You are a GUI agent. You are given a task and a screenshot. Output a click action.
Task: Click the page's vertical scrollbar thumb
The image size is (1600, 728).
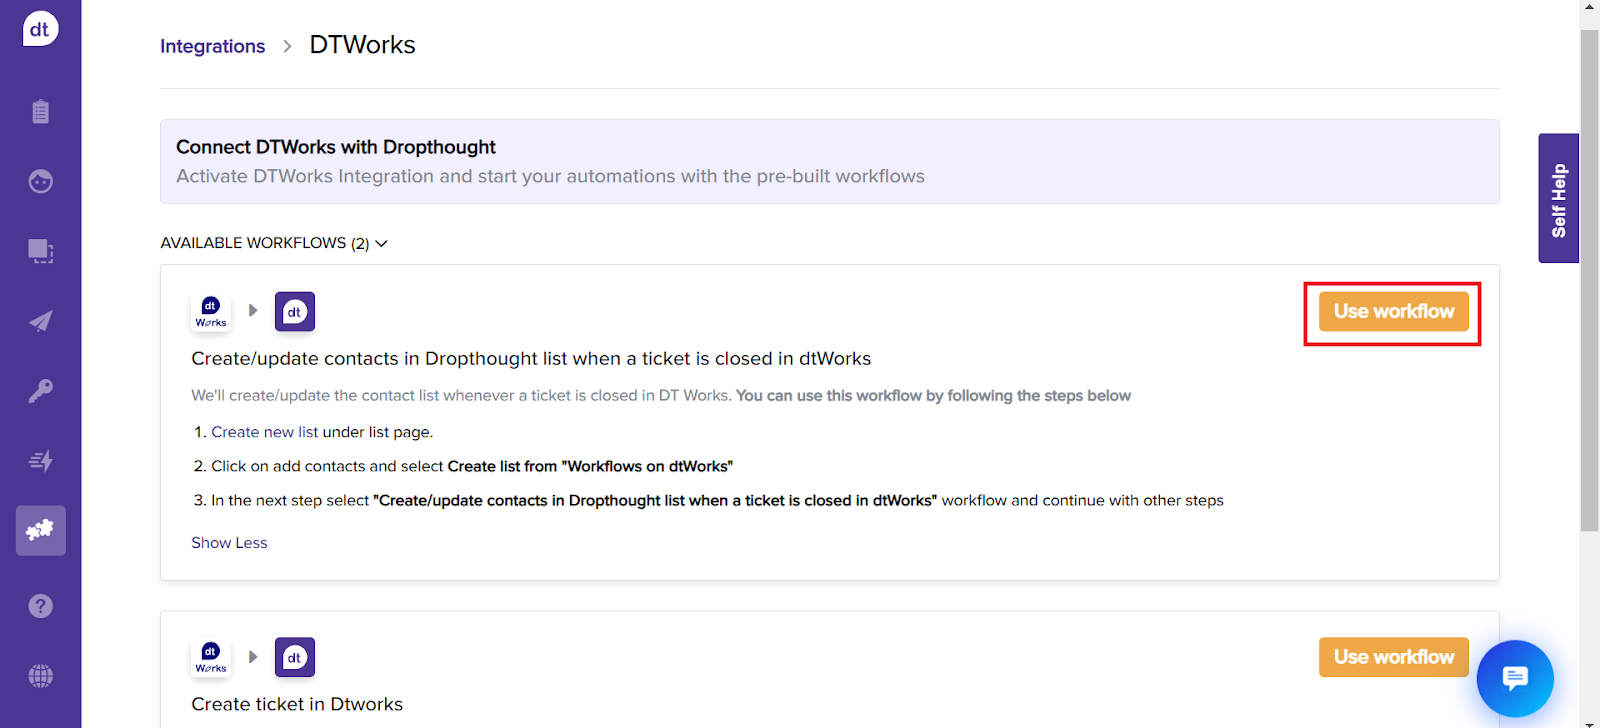1589,280
